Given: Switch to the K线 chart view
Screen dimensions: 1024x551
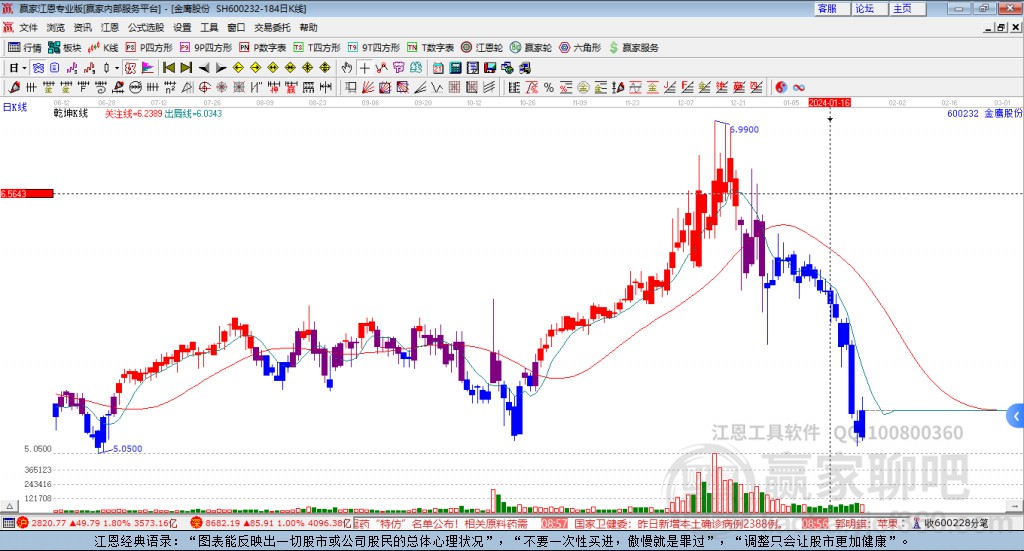Looking at the screenshot, I should pyautogui.click(x=103, y=48).
